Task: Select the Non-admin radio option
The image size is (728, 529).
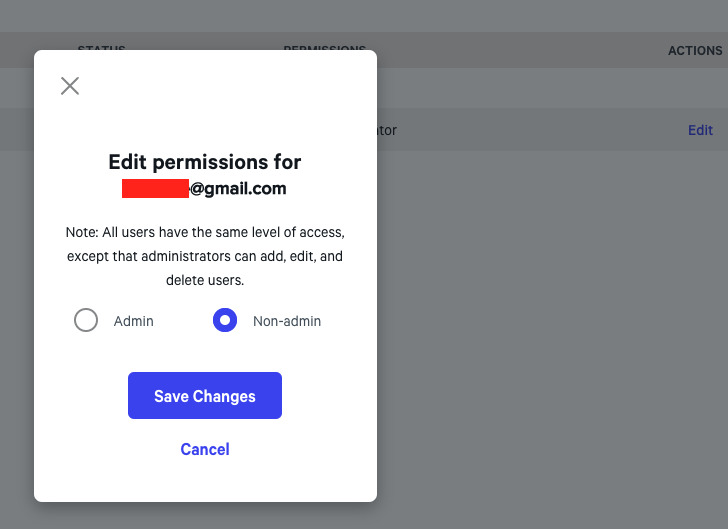Action: (225, 320)
